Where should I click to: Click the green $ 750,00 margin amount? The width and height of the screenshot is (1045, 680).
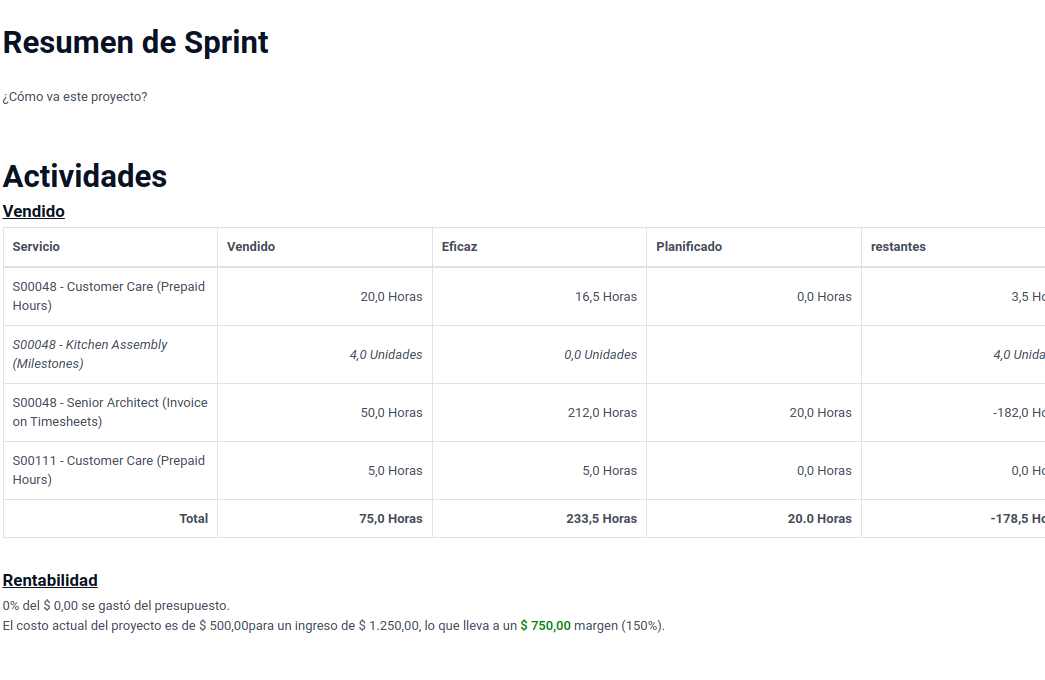click(x=545, y=626)
